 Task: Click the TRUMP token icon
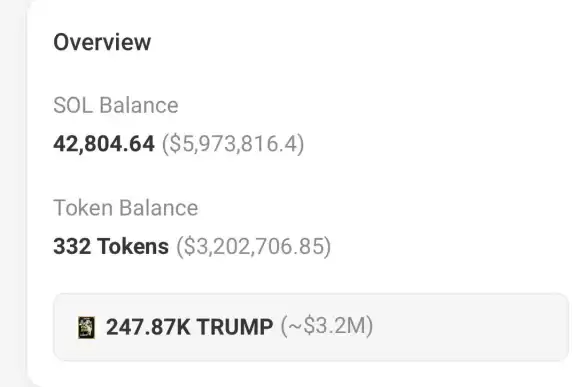[x=87, y=327]
